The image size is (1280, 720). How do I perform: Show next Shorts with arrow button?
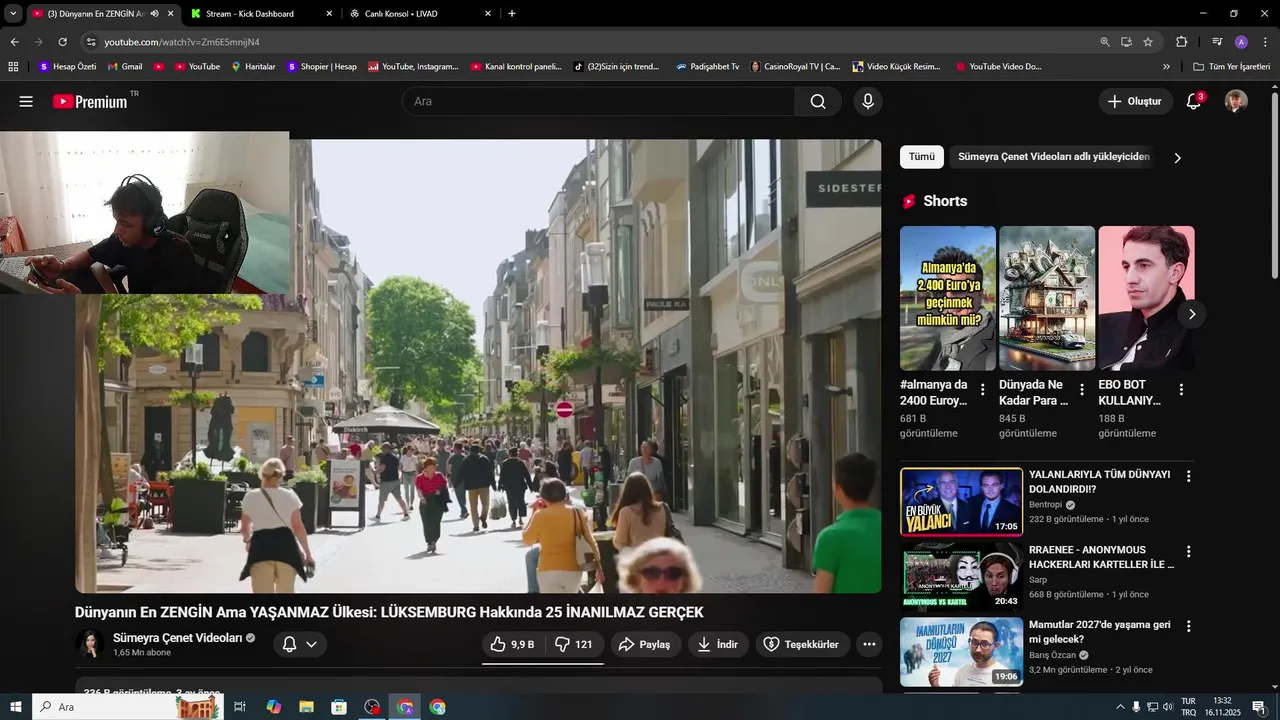coord(1191,314)
